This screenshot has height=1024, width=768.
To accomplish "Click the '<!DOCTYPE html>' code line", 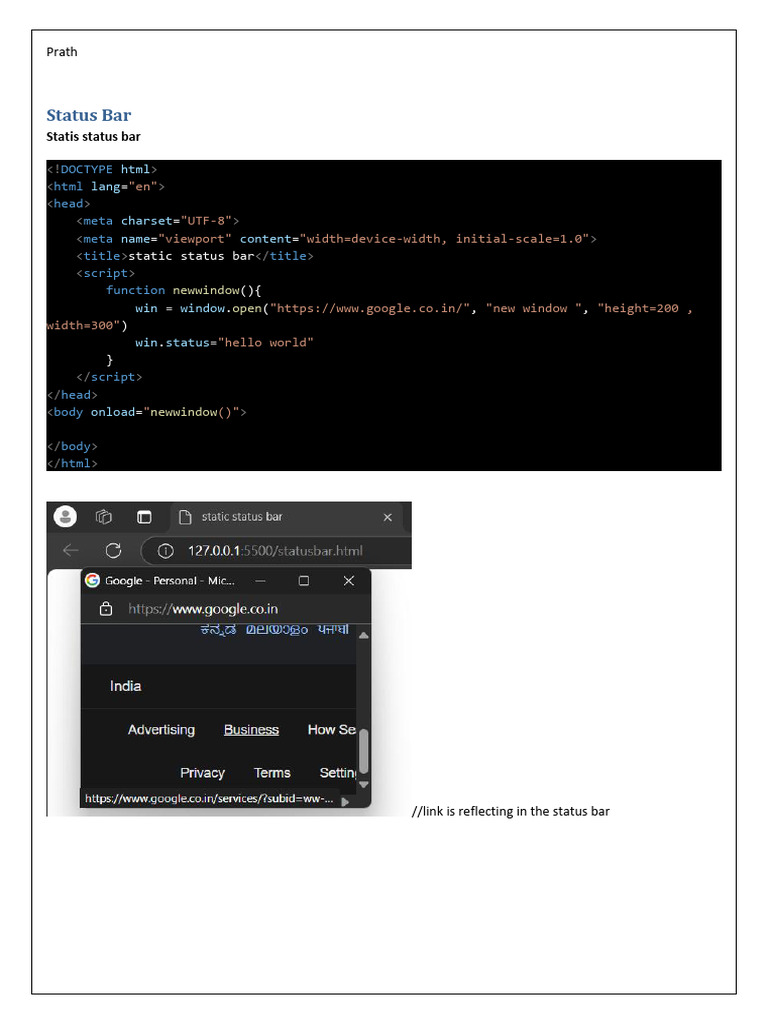I will coord(102,170).
